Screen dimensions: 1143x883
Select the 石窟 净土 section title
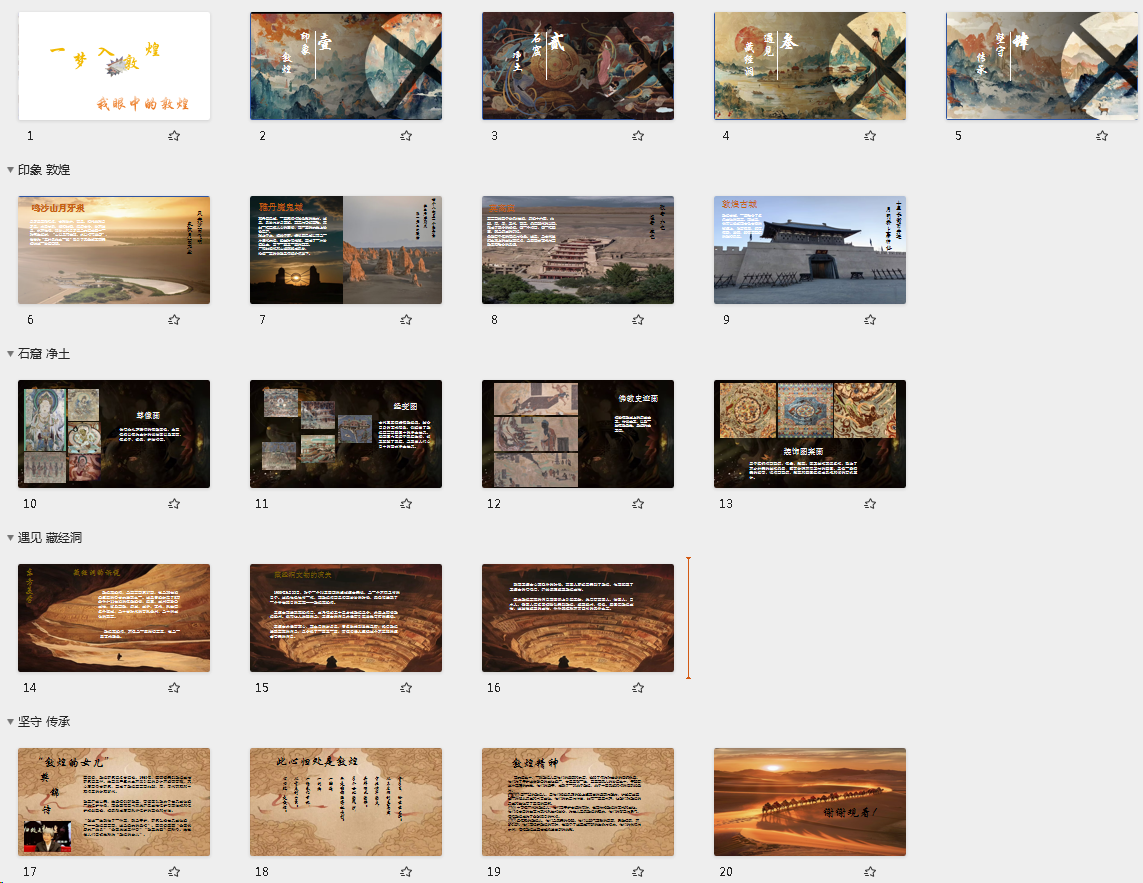(44, 354)
